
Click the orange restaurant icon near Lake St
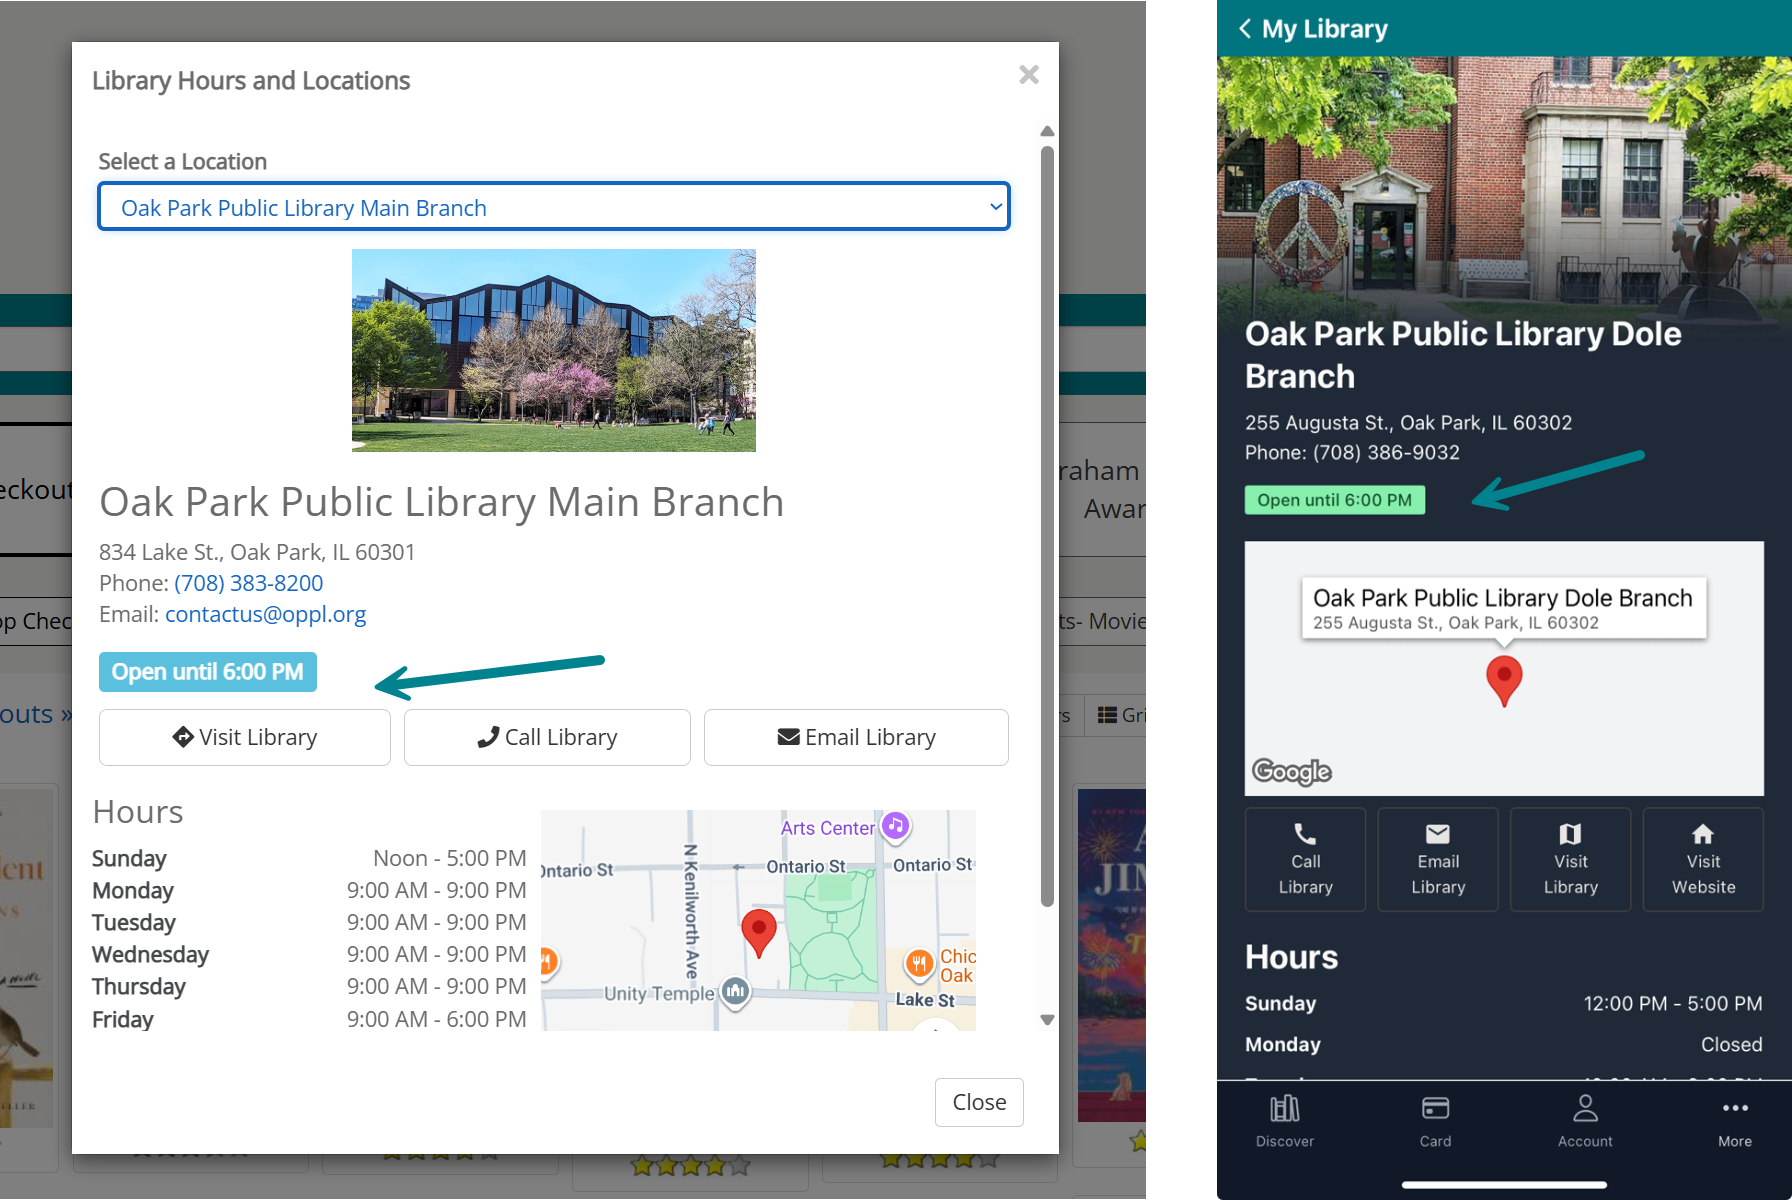point(919,964)
